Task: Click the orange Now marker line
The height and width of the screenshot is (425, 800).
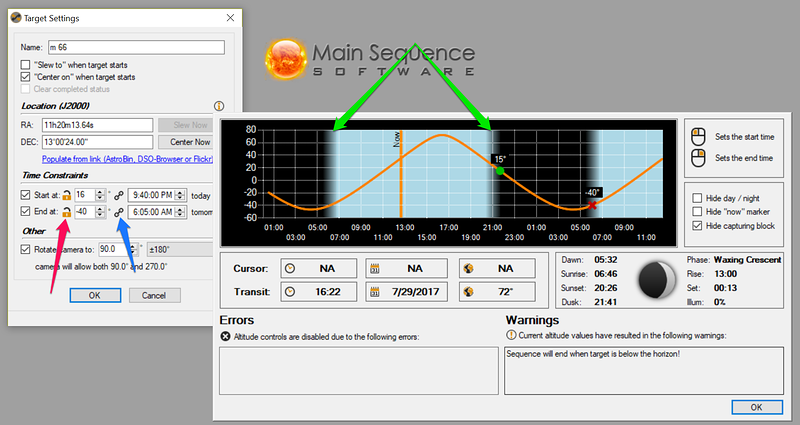Action: point(401,173)
